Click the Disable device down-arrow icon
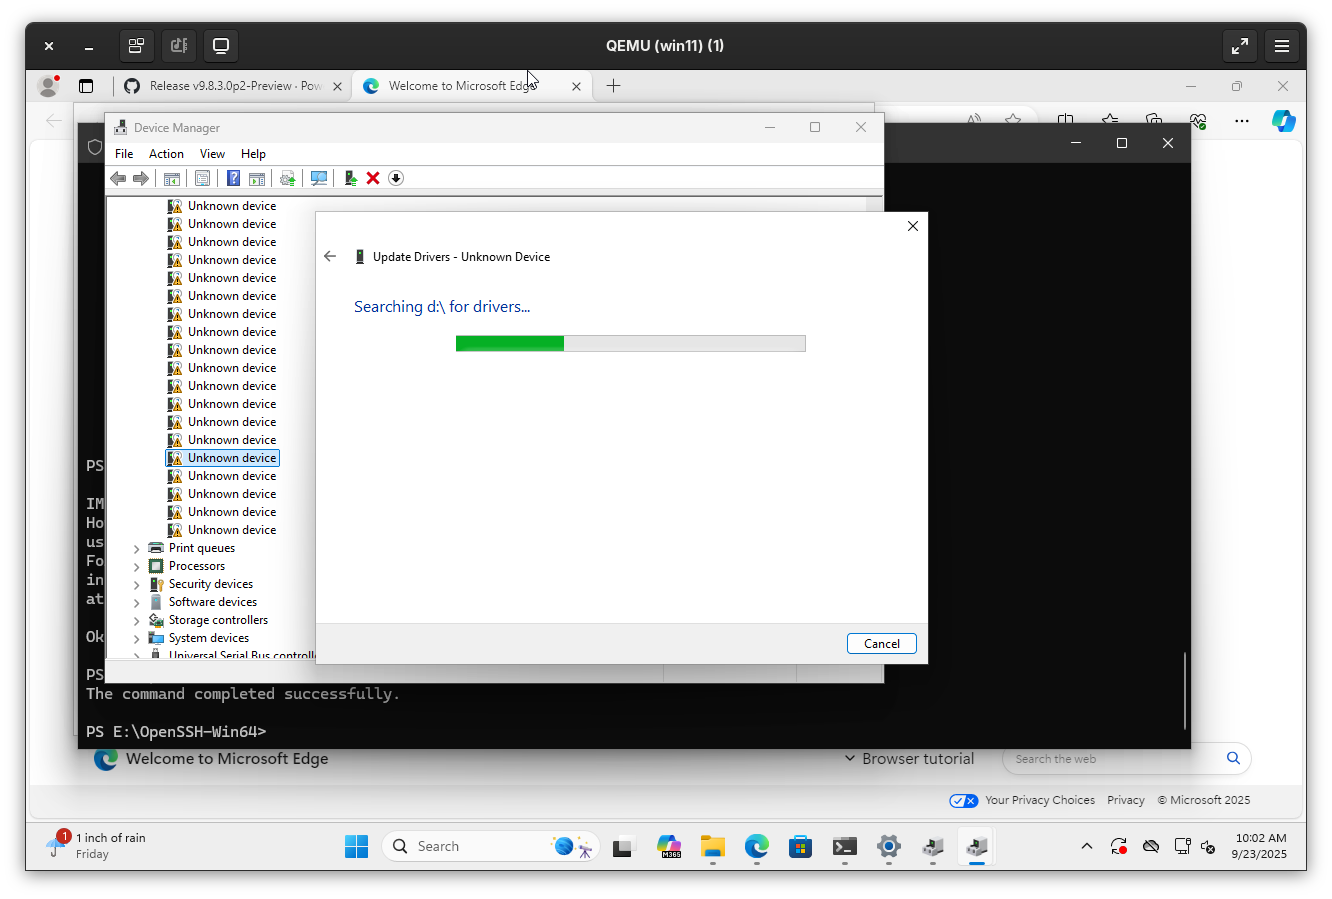The image size is (1332, 899). [x=396, y=178]
